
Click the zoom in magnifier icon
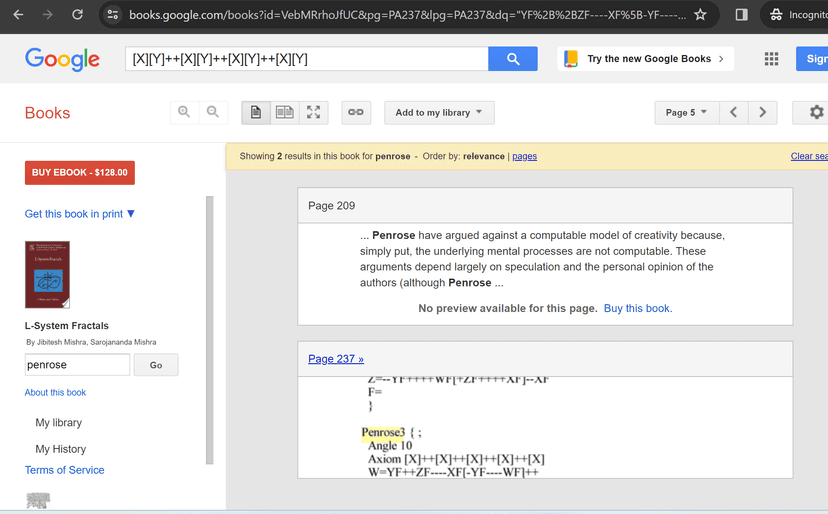184,113
